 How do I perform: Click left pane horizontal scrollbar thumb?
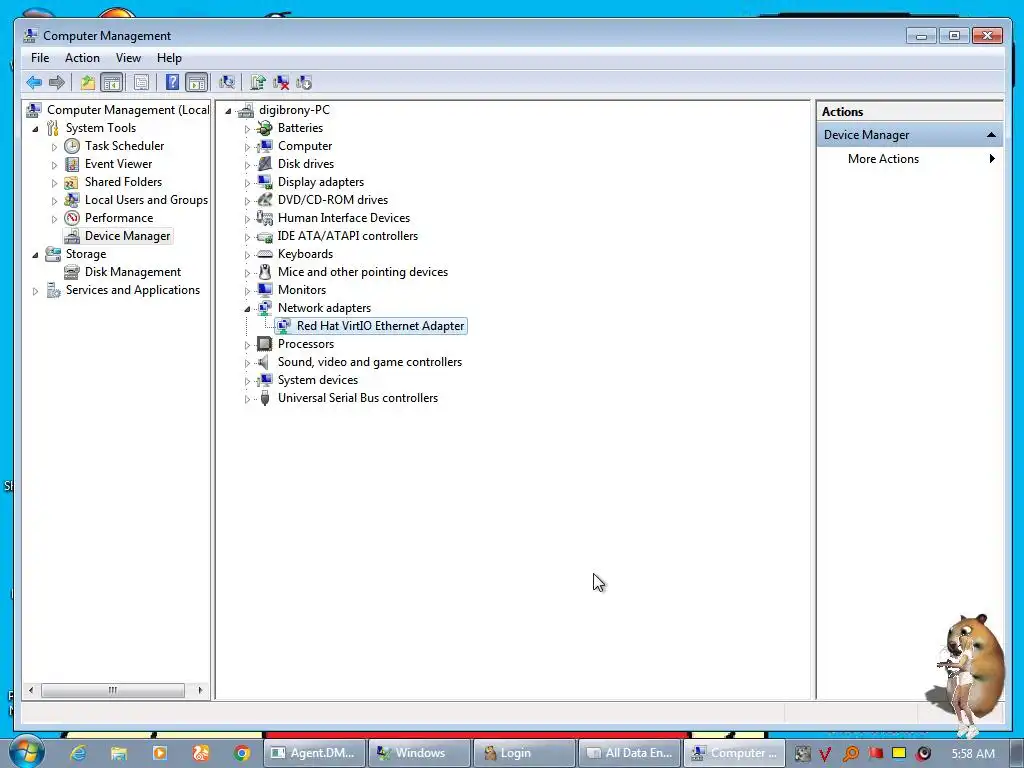click(x=112, y=690)
